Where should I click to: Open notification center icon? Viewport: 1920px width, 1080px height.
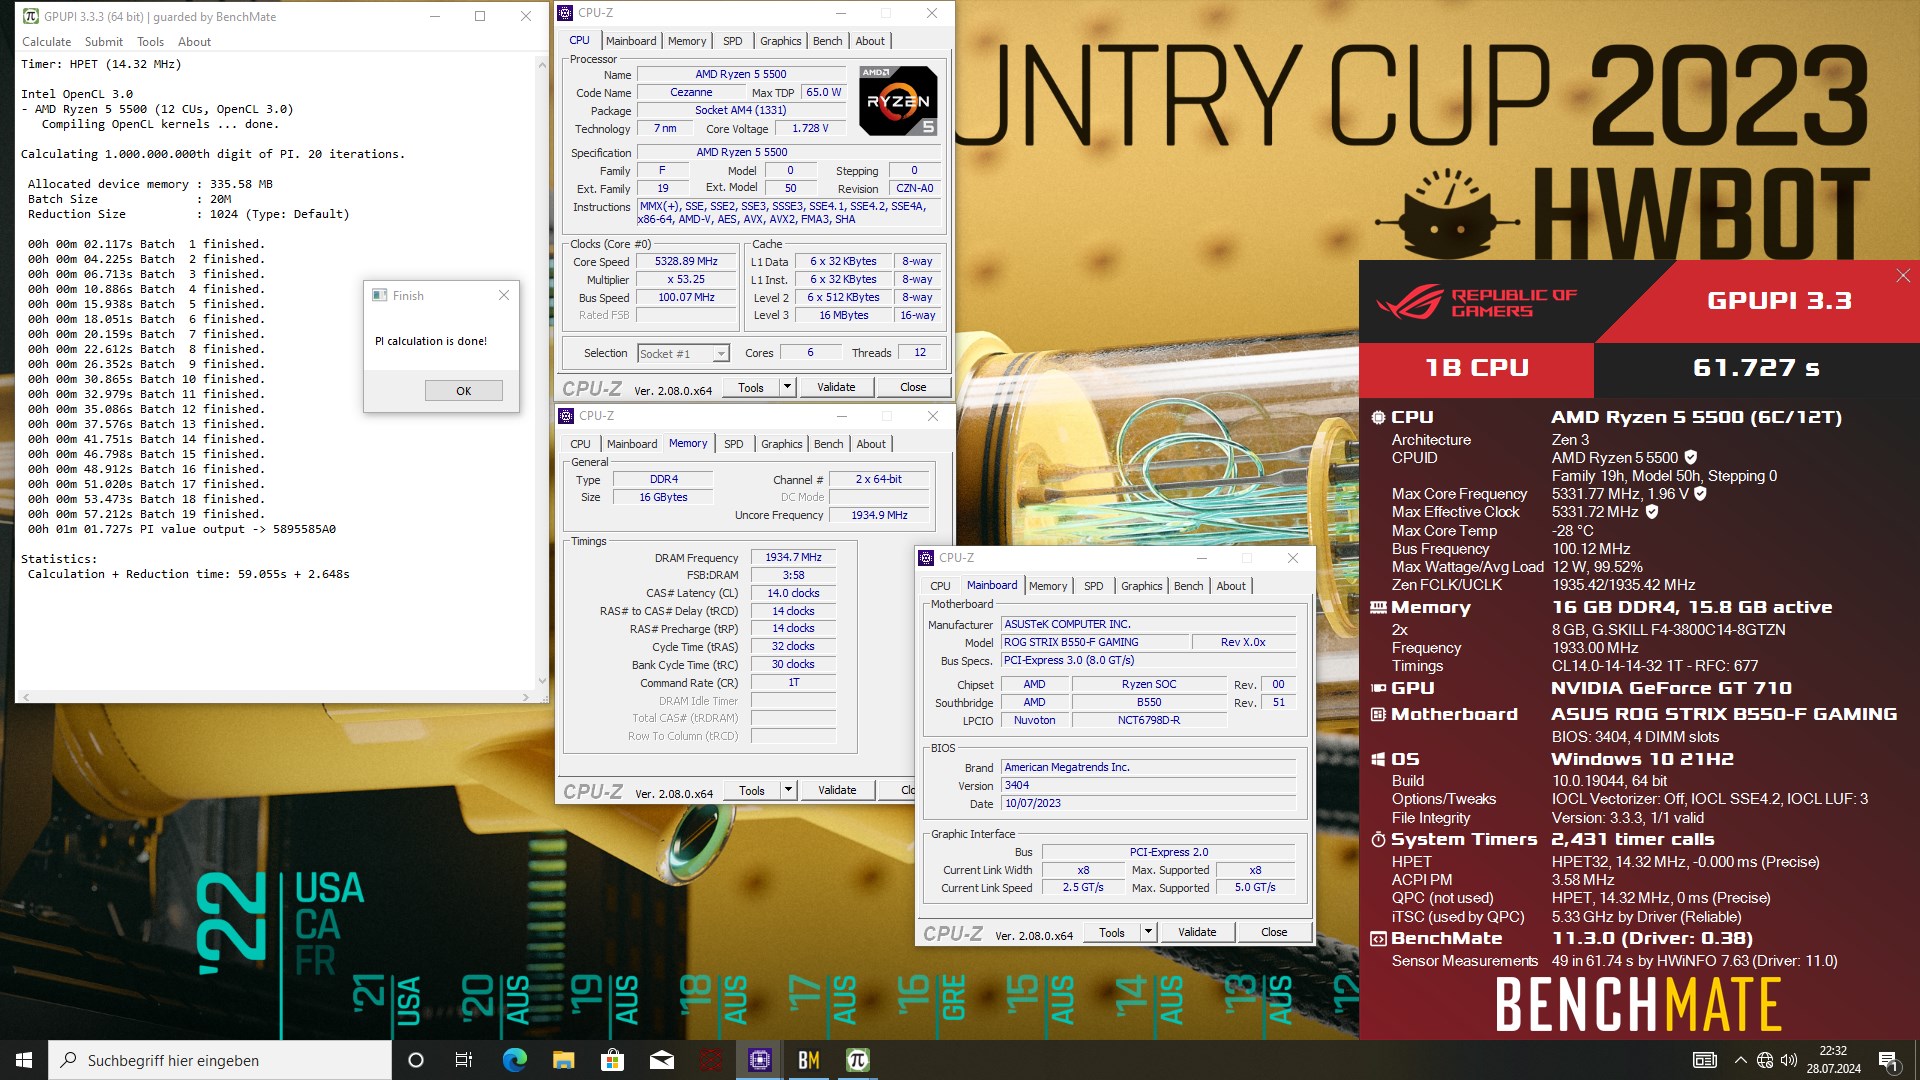tap(1888, 1061)
